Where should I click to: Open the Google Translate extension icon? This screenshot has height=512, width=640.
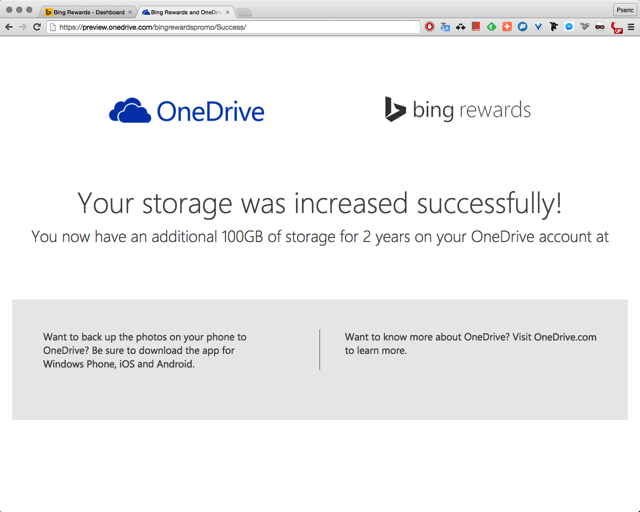tap(445, 27)
